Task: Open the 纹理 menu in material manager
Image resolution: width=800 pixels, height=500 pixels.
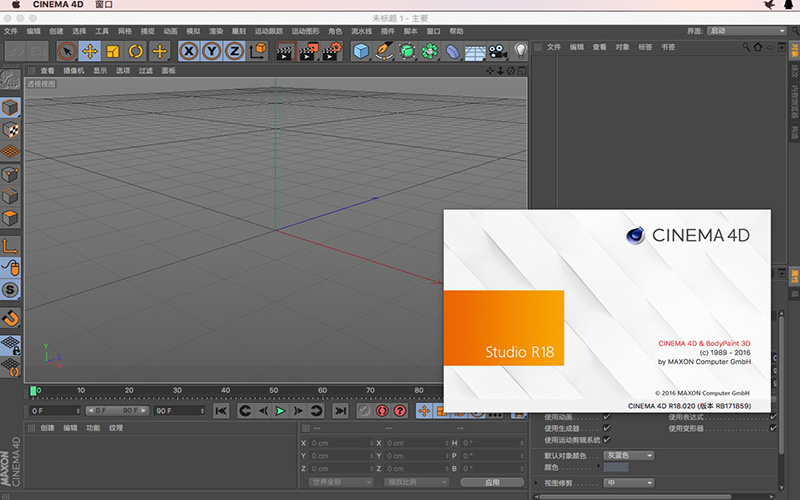Action: [116, 428]
